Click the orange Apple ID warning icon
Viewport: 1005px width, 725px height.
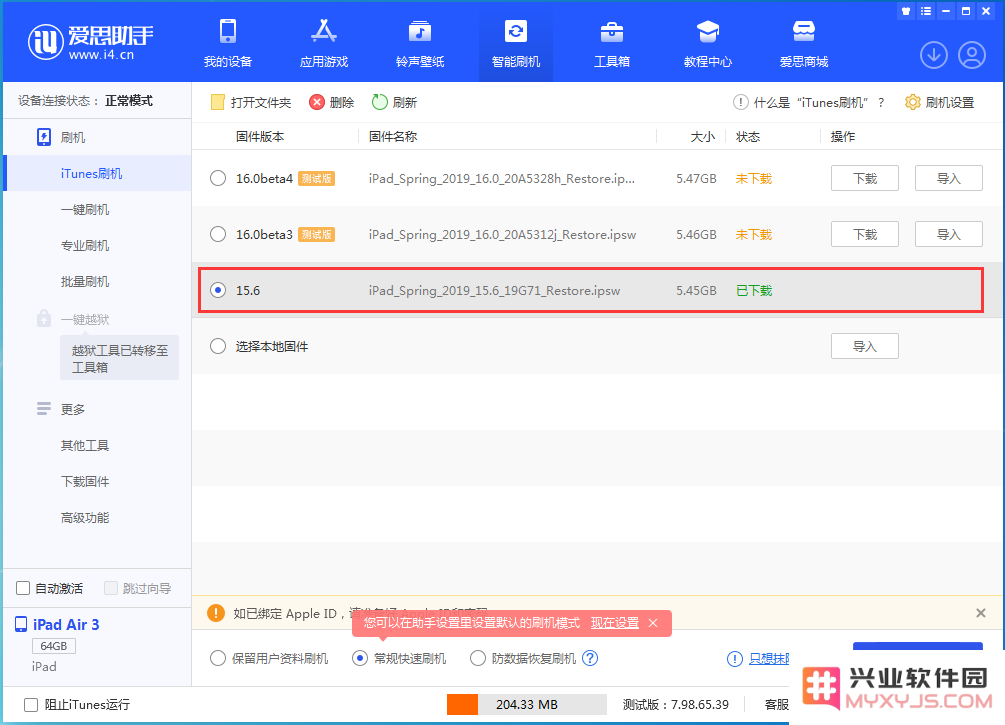(x=216, y=613)
